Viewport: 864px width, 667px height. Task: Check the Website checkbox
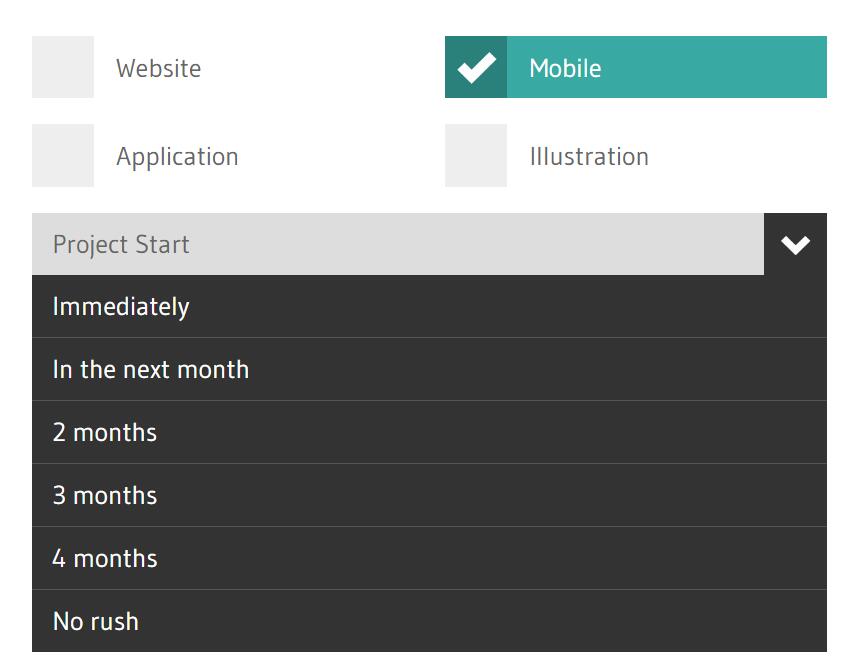63,67
